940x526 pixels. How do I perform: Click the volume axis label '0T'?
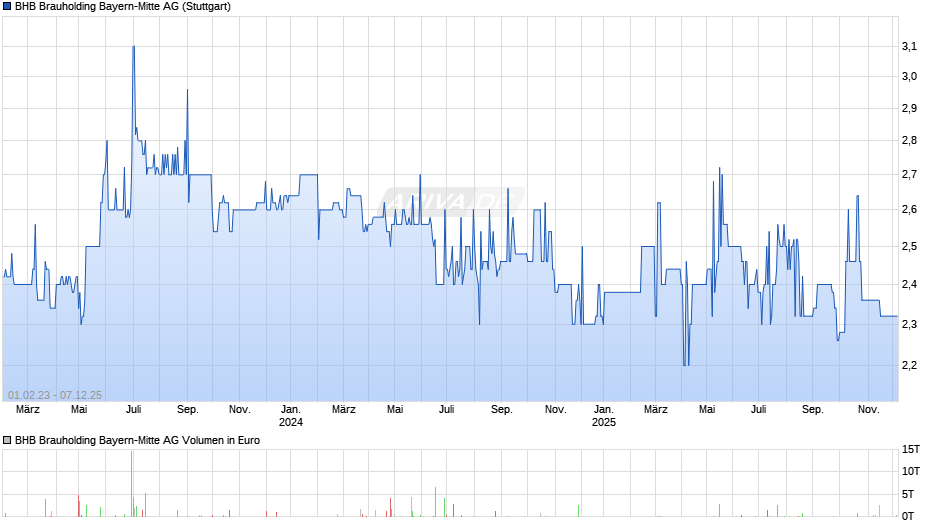[908, 516]
